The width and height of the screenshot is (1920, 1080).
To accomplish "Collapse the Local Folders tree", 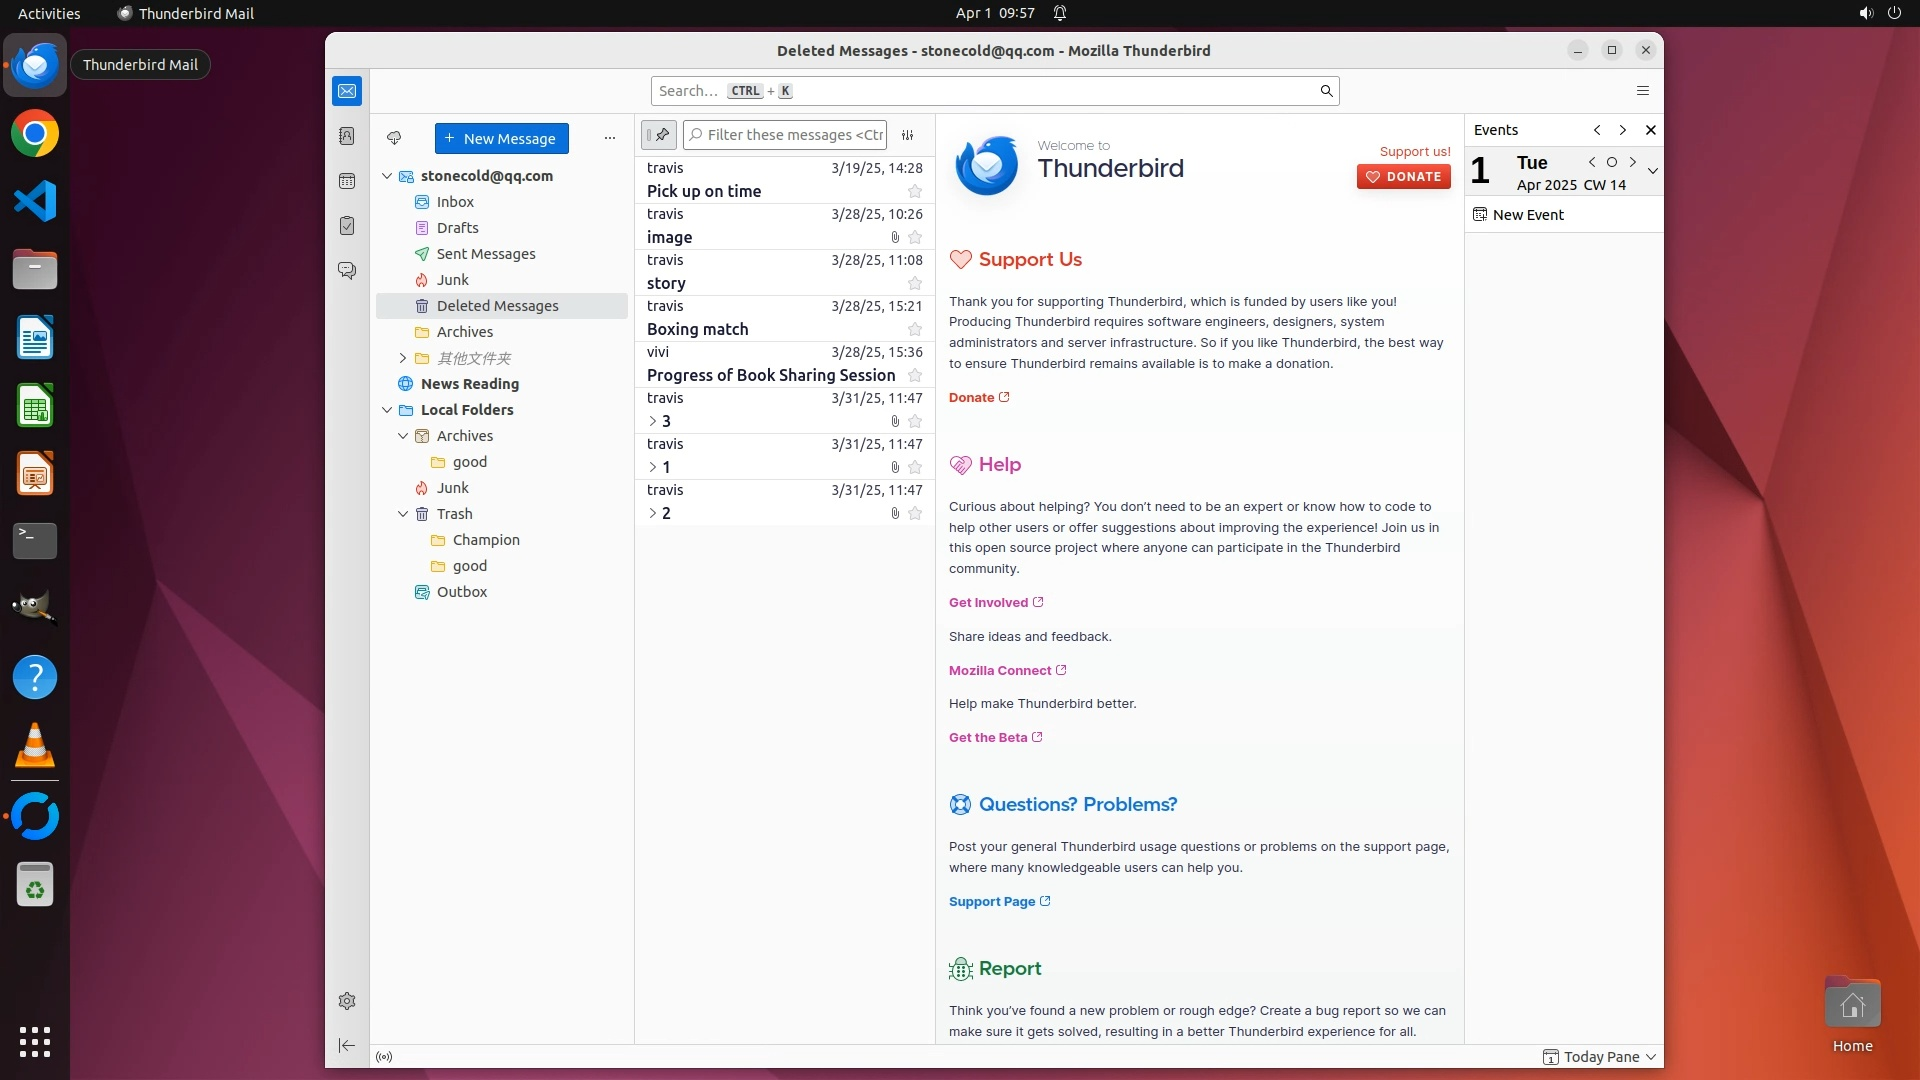I will click(x=387, y=410).
